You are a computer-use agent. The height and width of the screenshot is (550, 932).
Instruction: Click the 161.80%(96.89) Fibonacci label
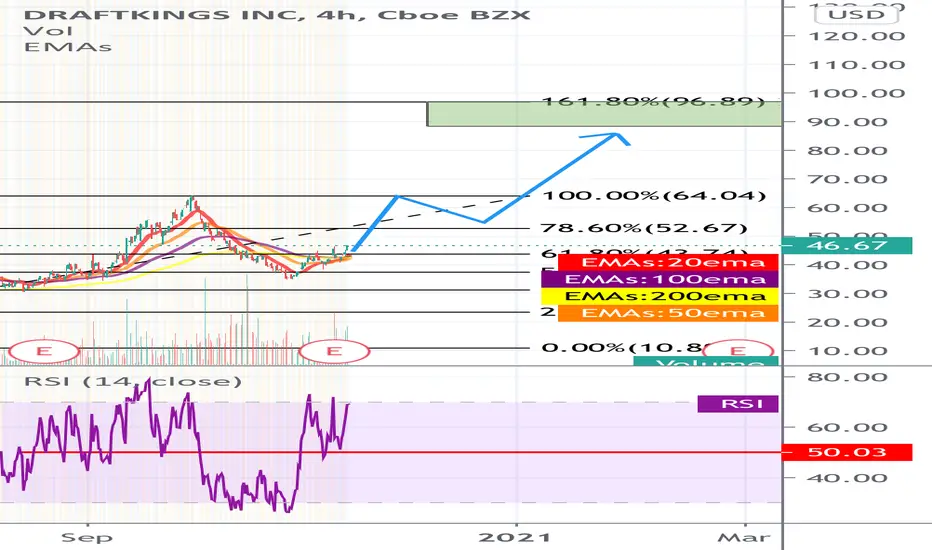coord(653,102)
